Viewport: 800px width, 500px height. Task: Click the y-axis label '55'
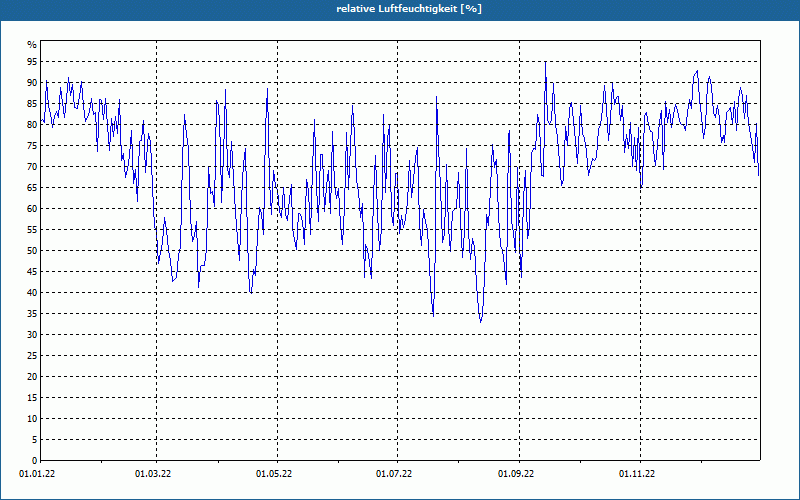click(32, 230)
